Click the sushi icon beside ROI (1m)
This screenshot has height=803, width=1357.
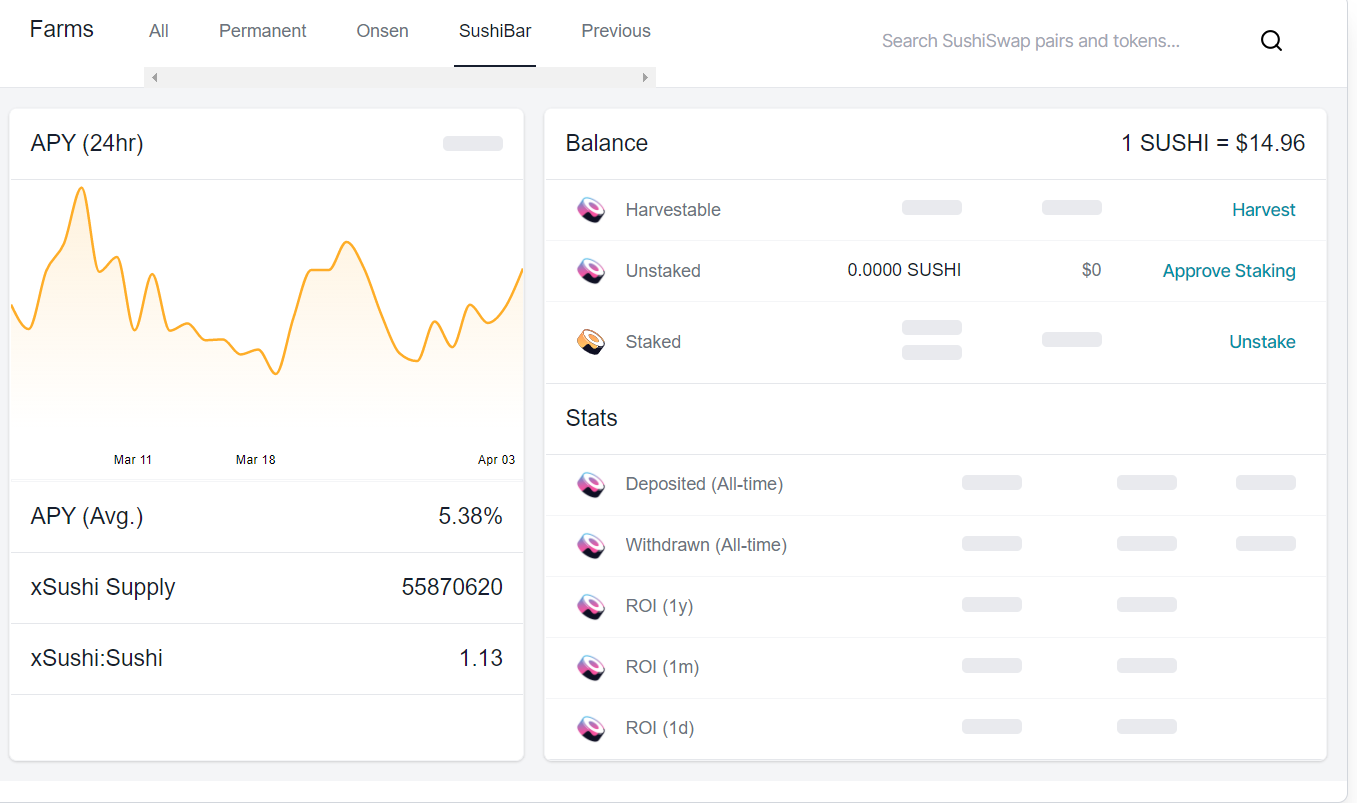click(591, 668)
